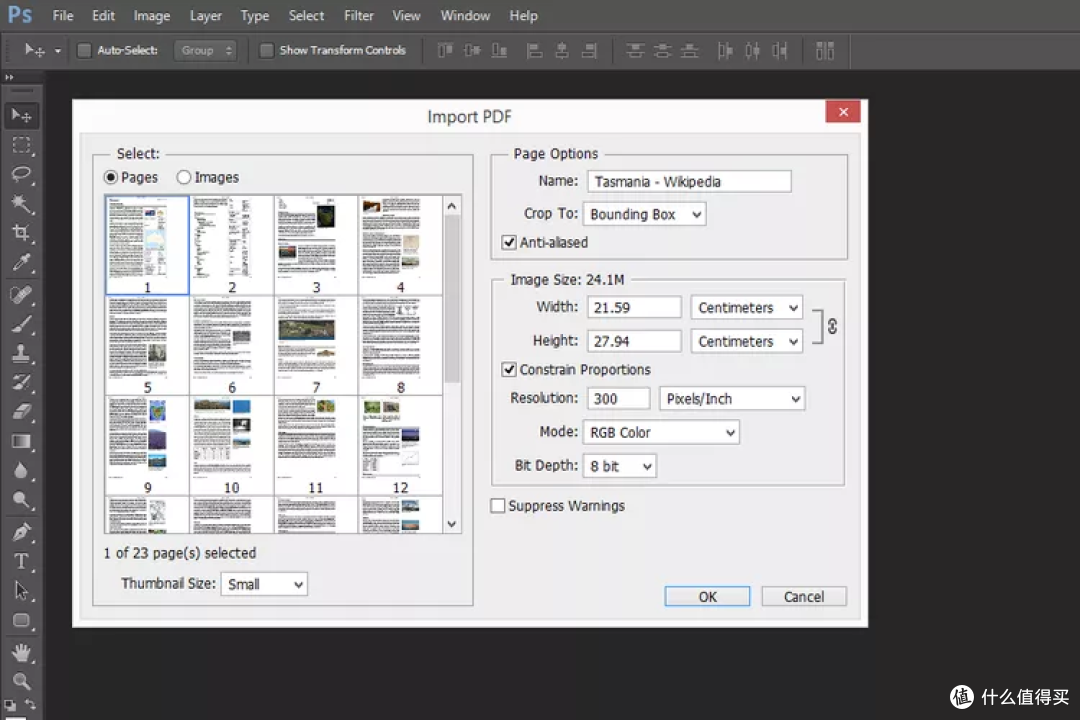
Task: Click the foreground/background color swatches
Action: pos(10,706)
